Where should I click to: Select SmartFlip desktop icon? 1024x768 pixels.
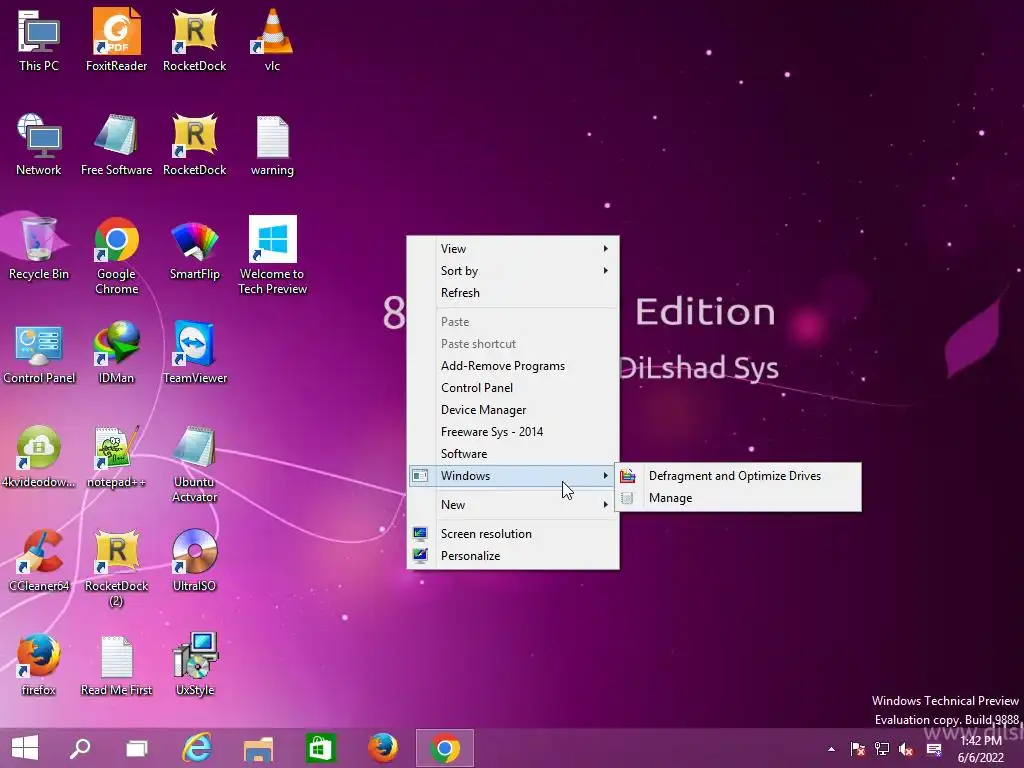[x=195, y=249]
